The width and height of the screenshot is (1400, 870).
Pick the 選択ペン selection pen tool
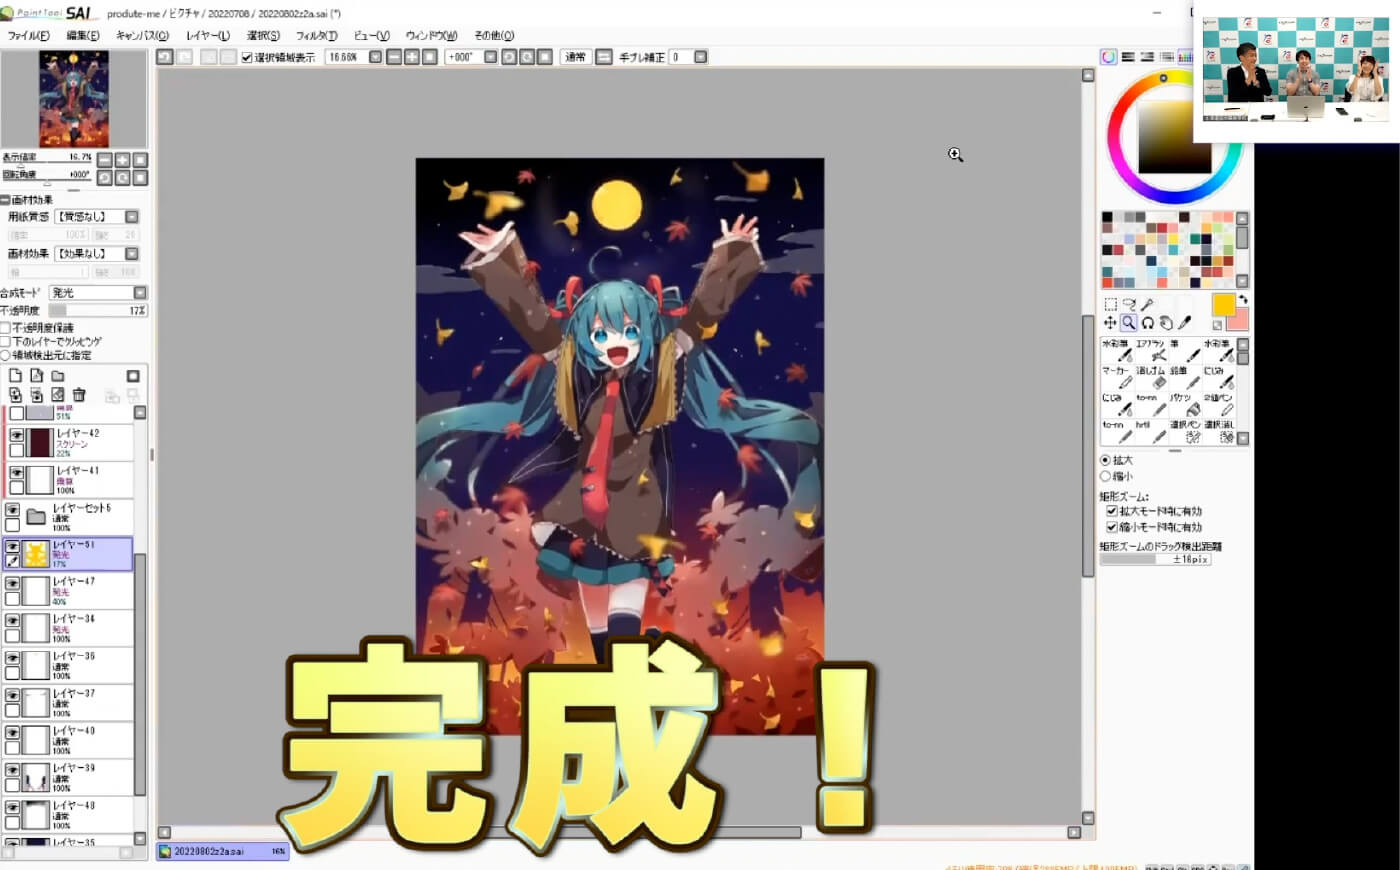click(1185, 431)
